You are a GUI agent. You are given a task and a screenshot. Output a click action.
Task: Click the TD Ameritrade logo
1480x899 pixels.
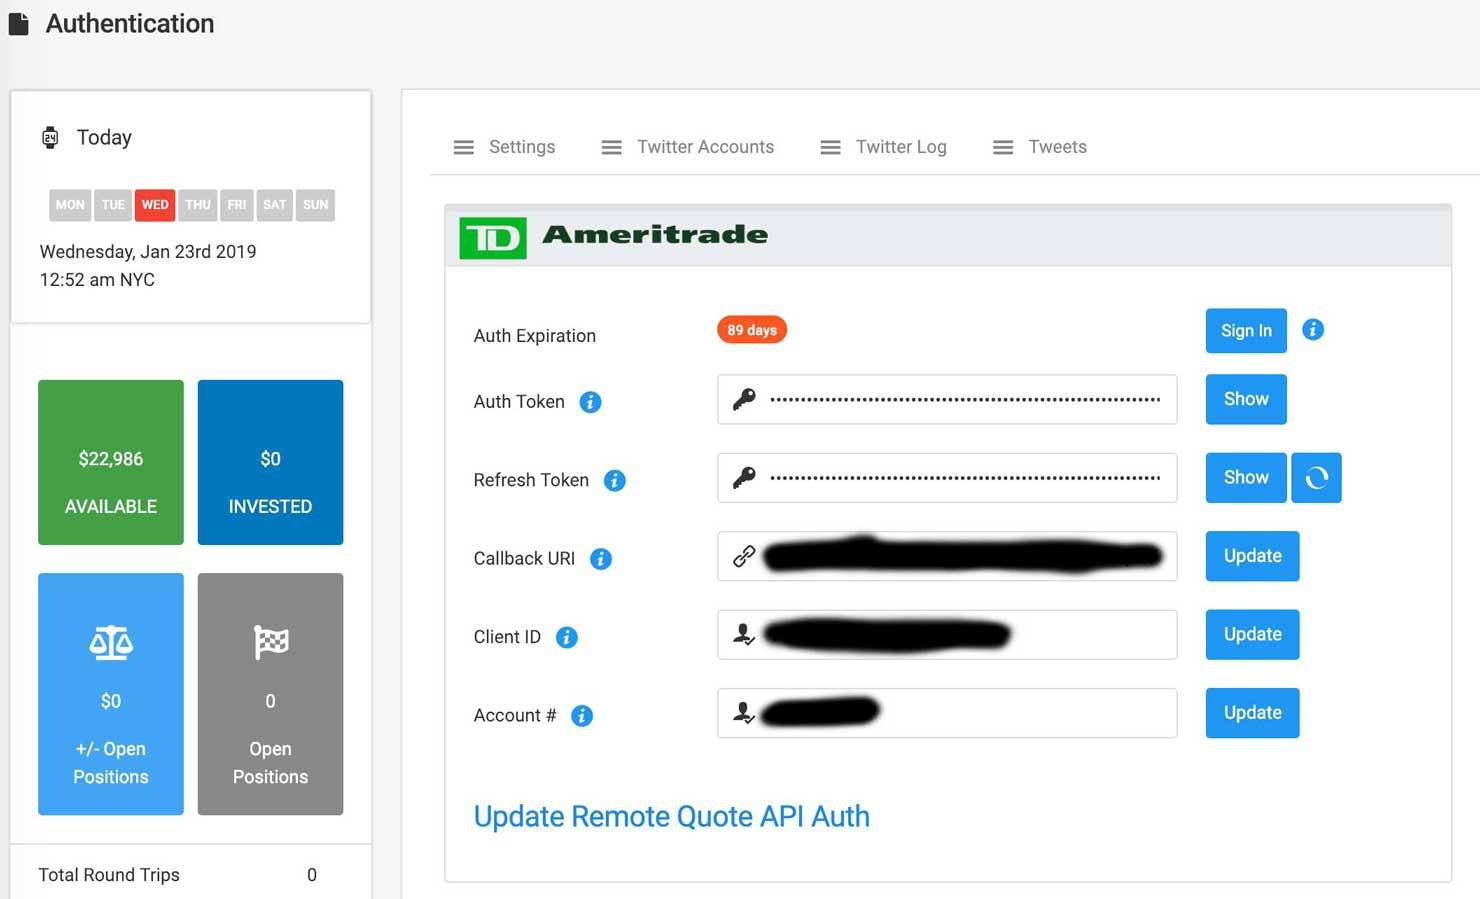(614, 237)
